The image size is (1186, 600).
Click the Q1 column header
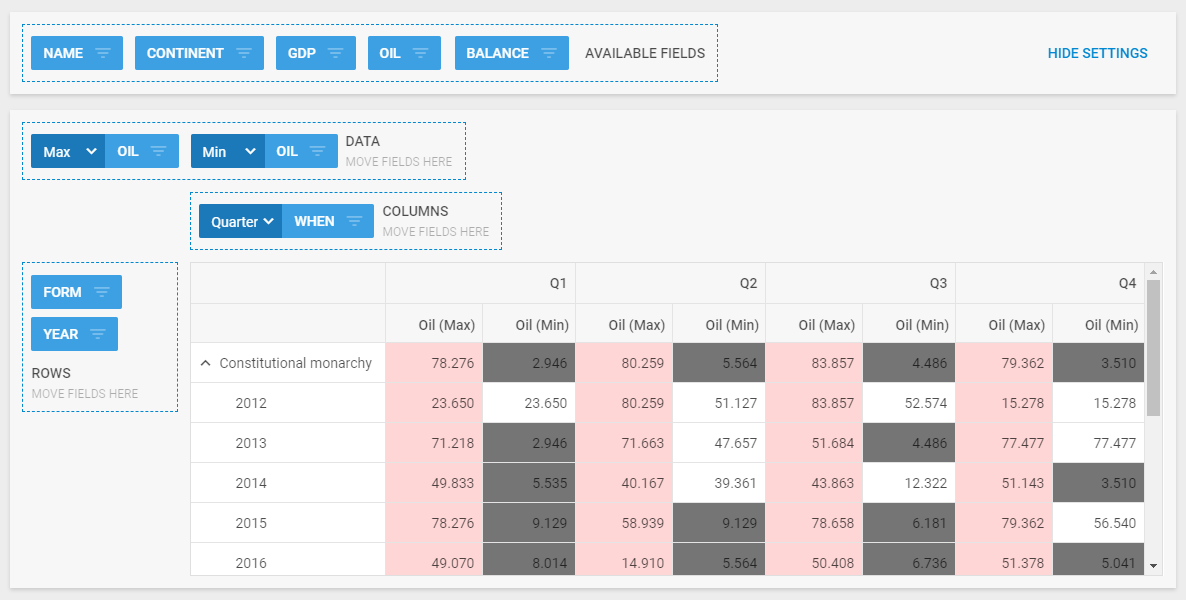coord(480,283)
